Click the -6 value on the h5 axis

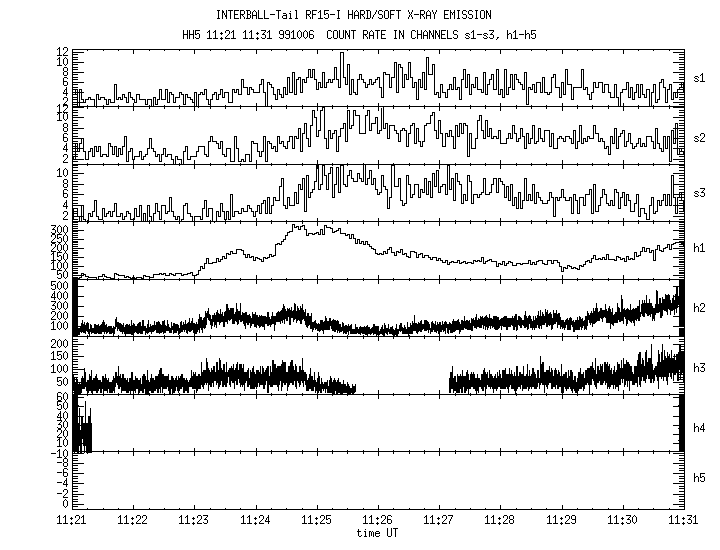[62, 473]
